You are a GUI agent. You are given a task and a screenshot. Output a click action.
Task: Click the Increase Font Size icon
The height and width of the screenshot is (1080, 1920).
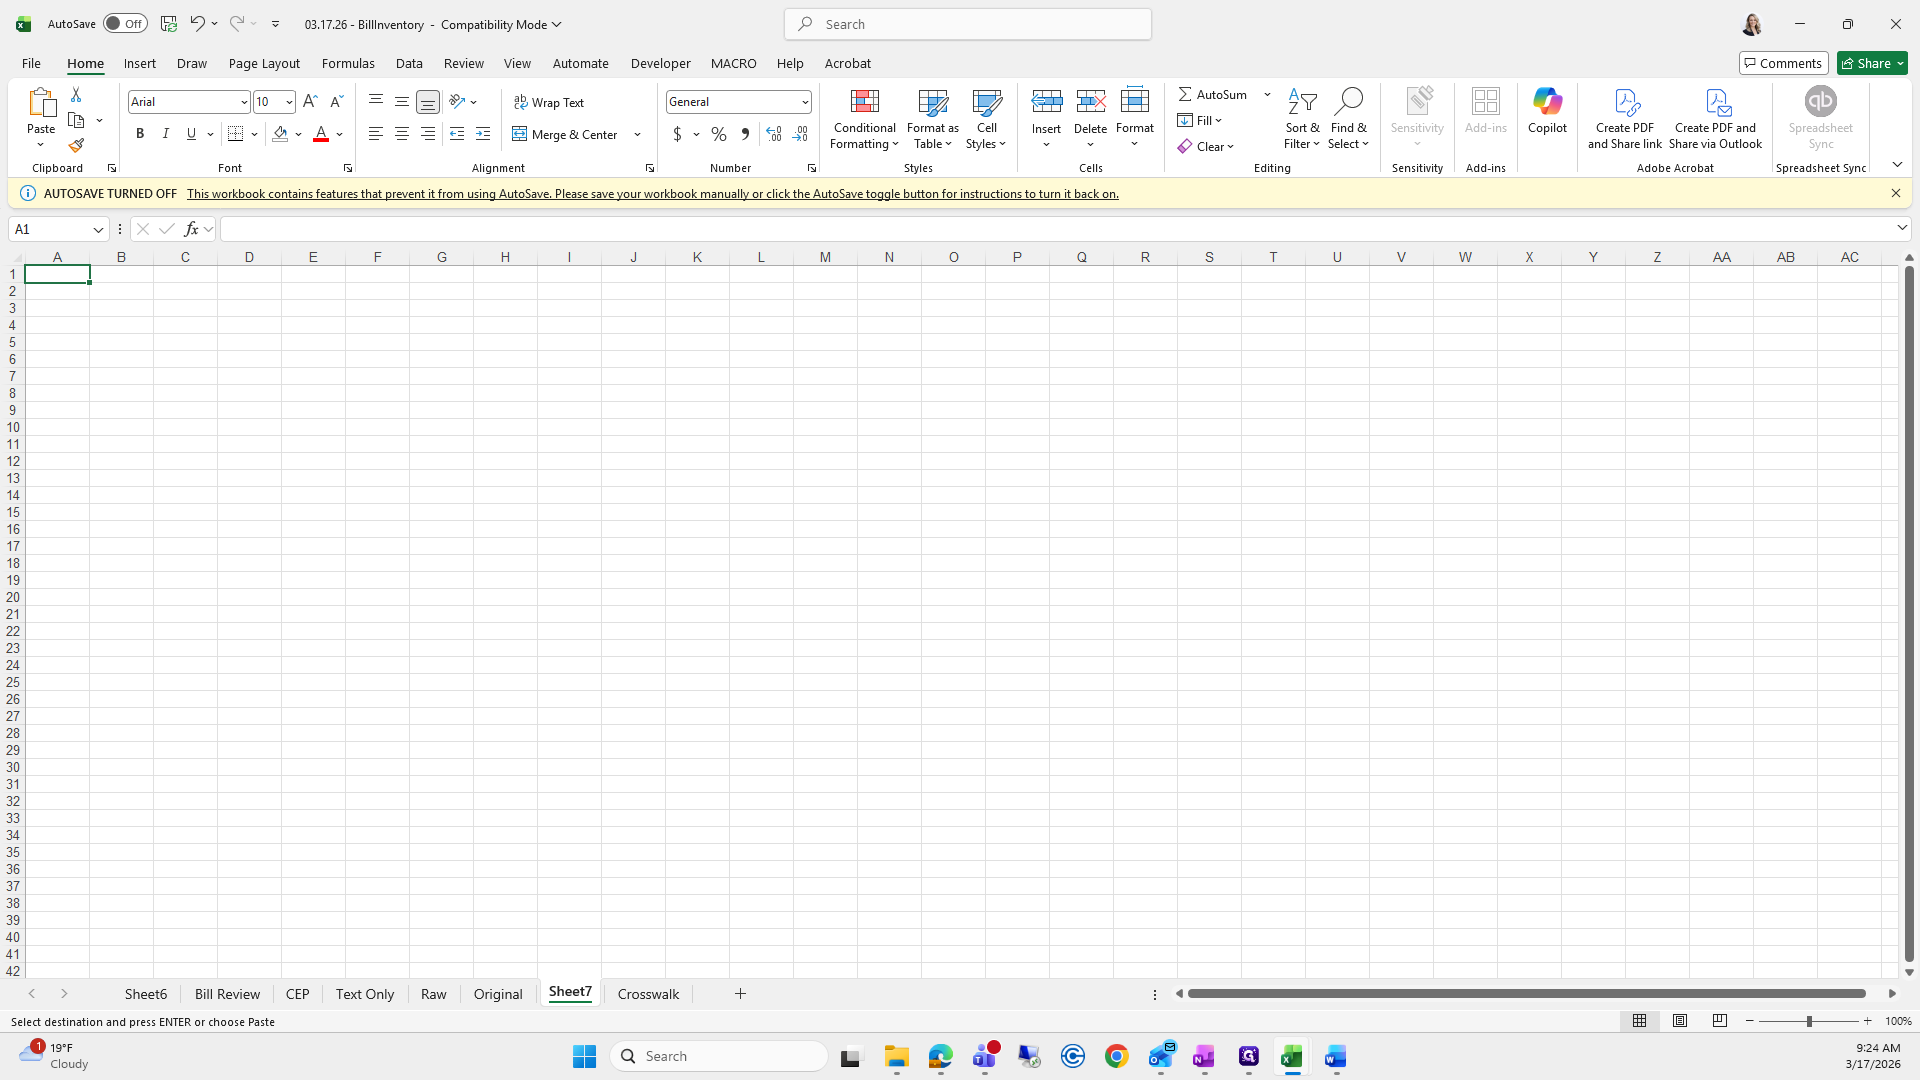click(310, 102)
